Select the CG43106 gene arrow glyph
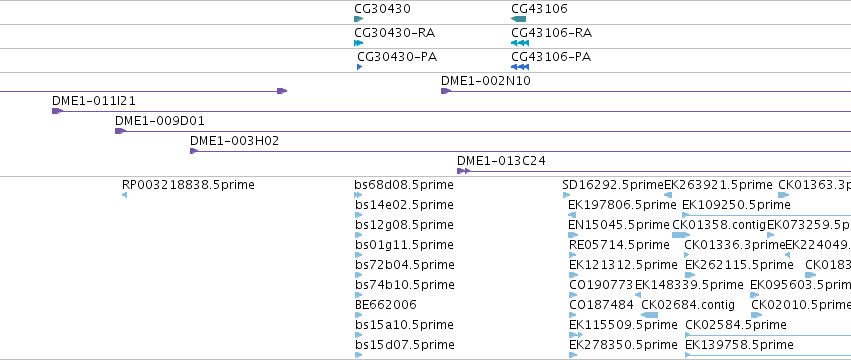This screenshot has width=851, height=360. pyautogui.click(x=518, y=19)
